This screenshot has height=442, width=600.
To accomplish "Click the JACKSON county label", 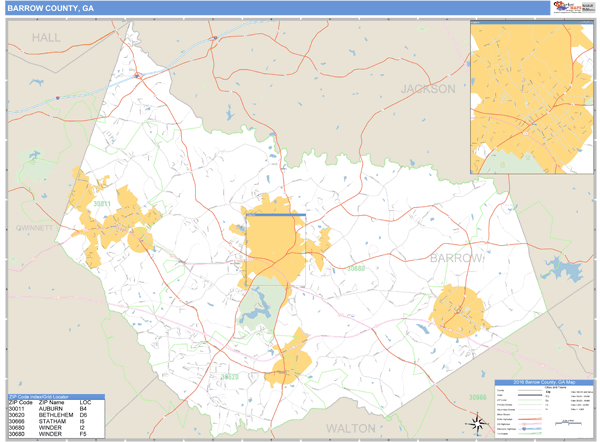I will click(428, 89).
